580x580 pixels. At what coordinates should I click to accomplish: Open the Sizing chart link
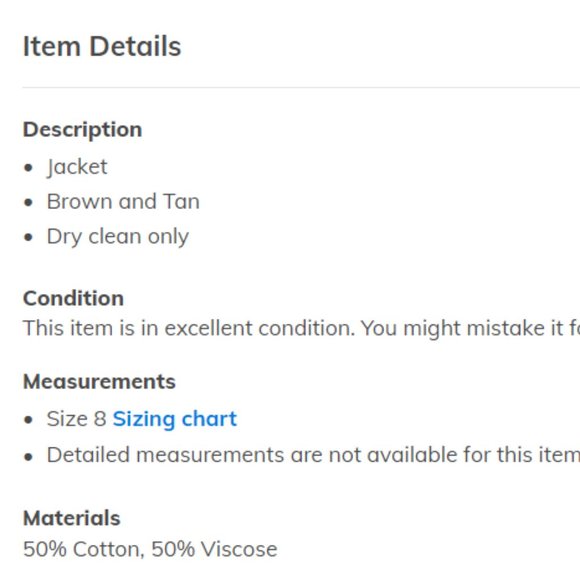(x=175, y=419)
